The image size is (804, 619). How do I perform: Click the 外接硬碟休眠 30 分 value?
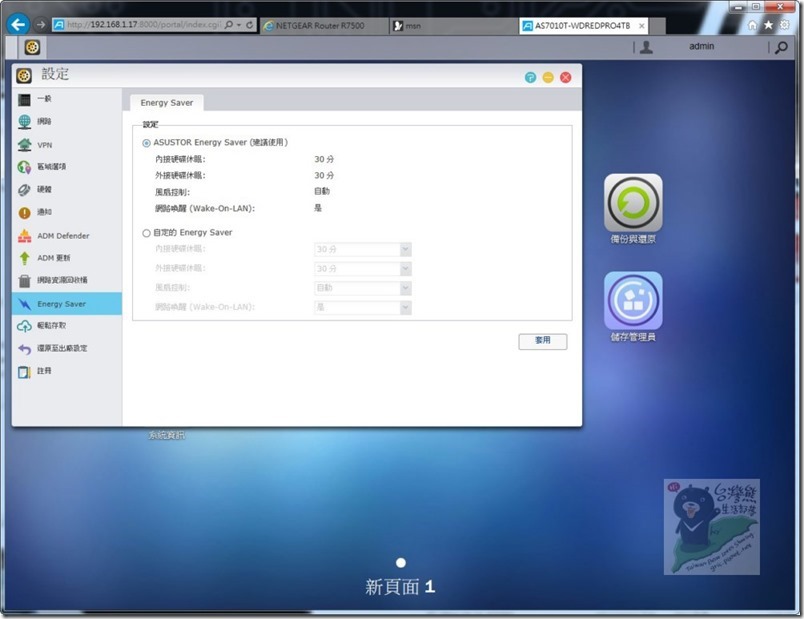[x=324, y=175]
